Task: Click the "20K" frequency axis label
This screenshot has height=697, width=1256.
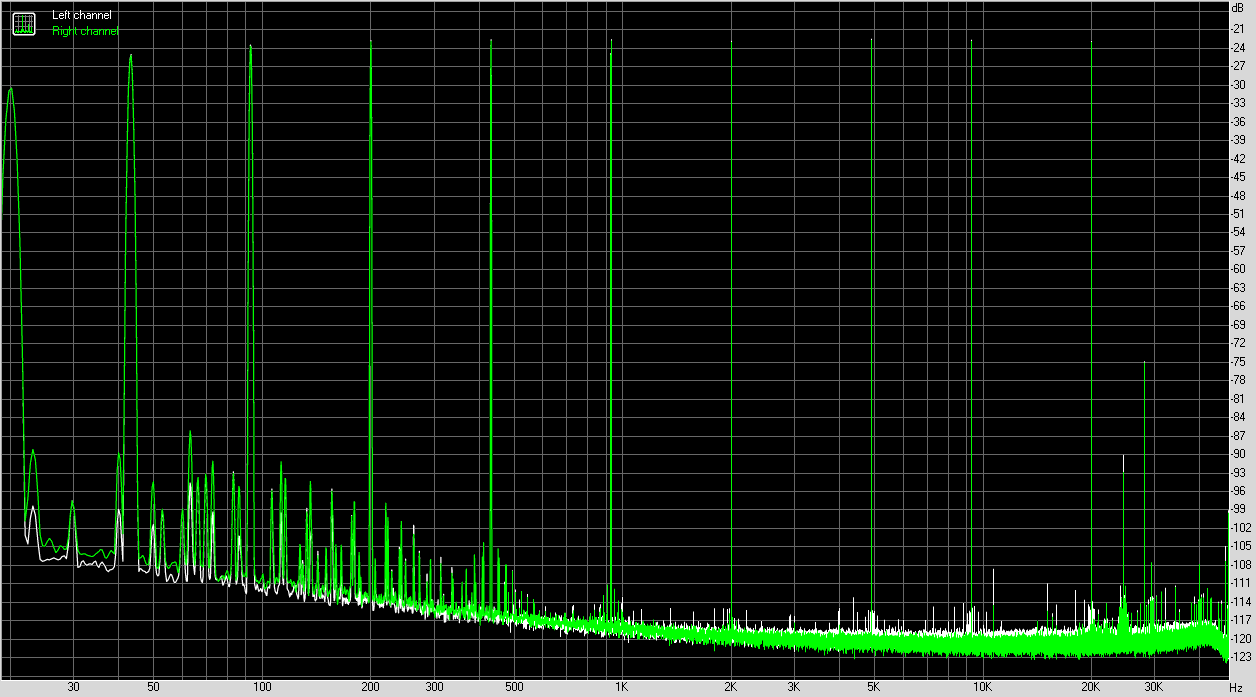Action: click(x=1091, y=687)
